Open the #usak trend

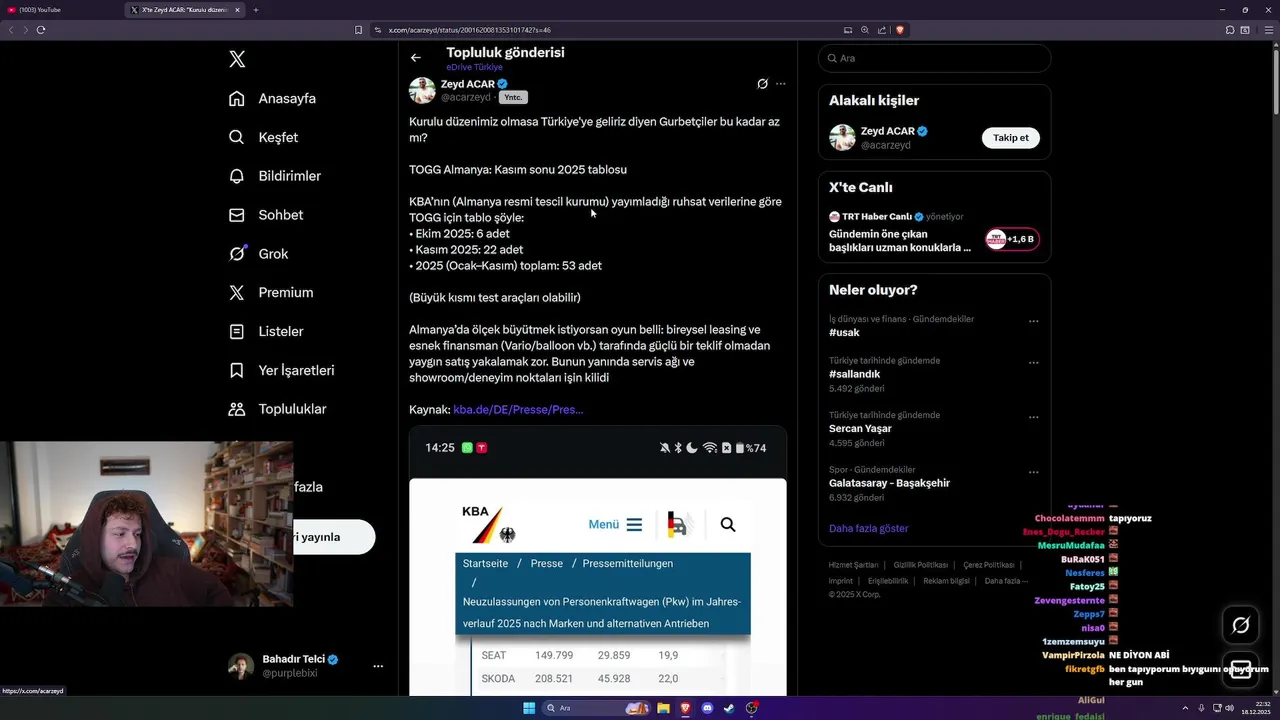(x=844, y=332)
